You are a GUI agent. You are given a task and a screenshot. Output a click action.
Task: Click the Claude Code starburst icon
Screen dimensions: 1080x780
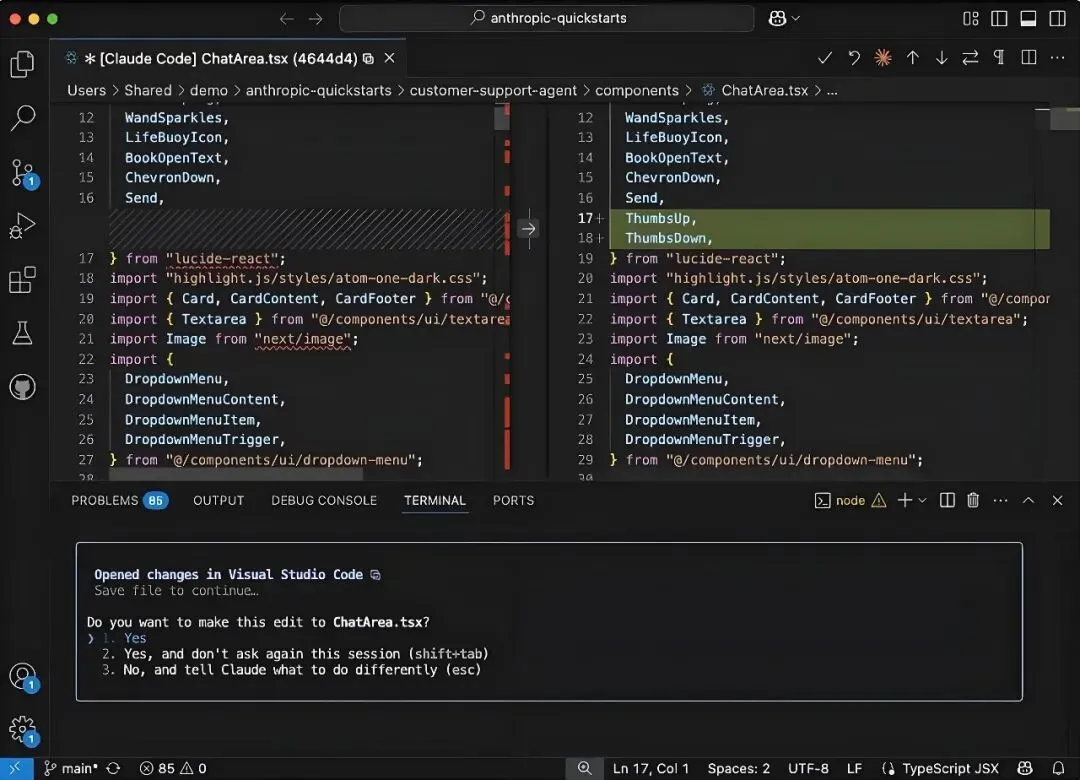tap(882, 58)
